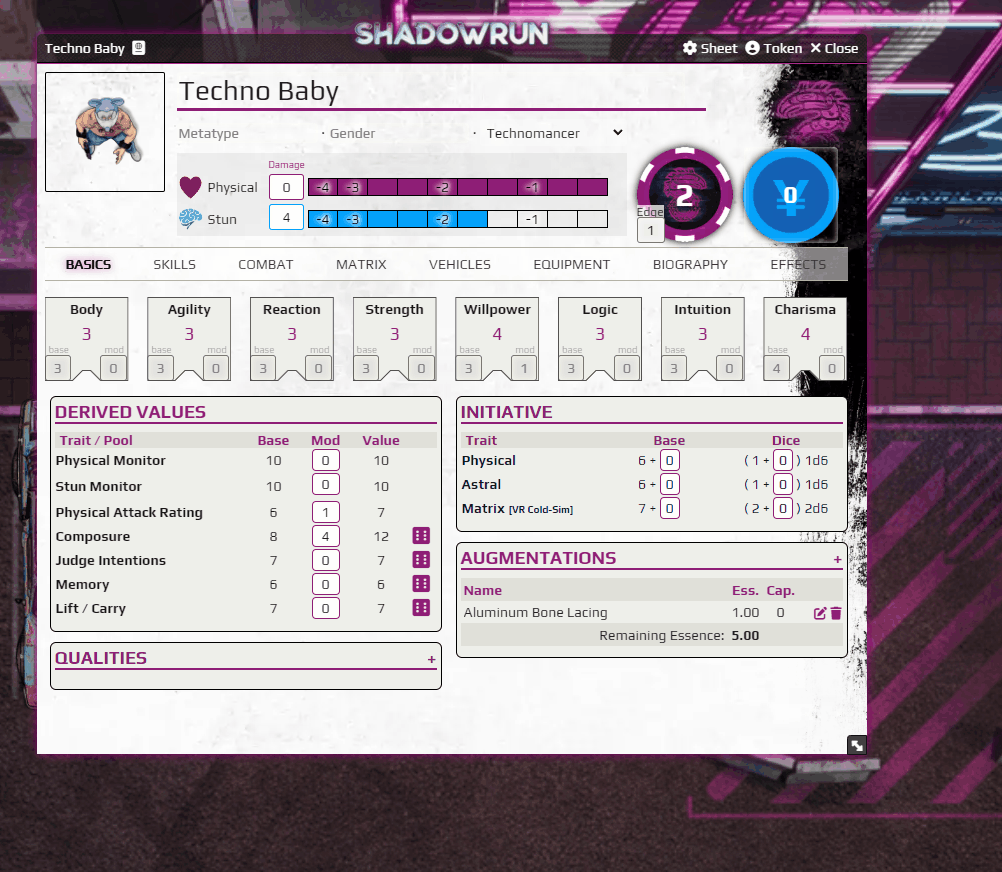Click the Techno Baby portrait image
The height and width of the screenshot is (872, 1002).
[x=105, y=132]
